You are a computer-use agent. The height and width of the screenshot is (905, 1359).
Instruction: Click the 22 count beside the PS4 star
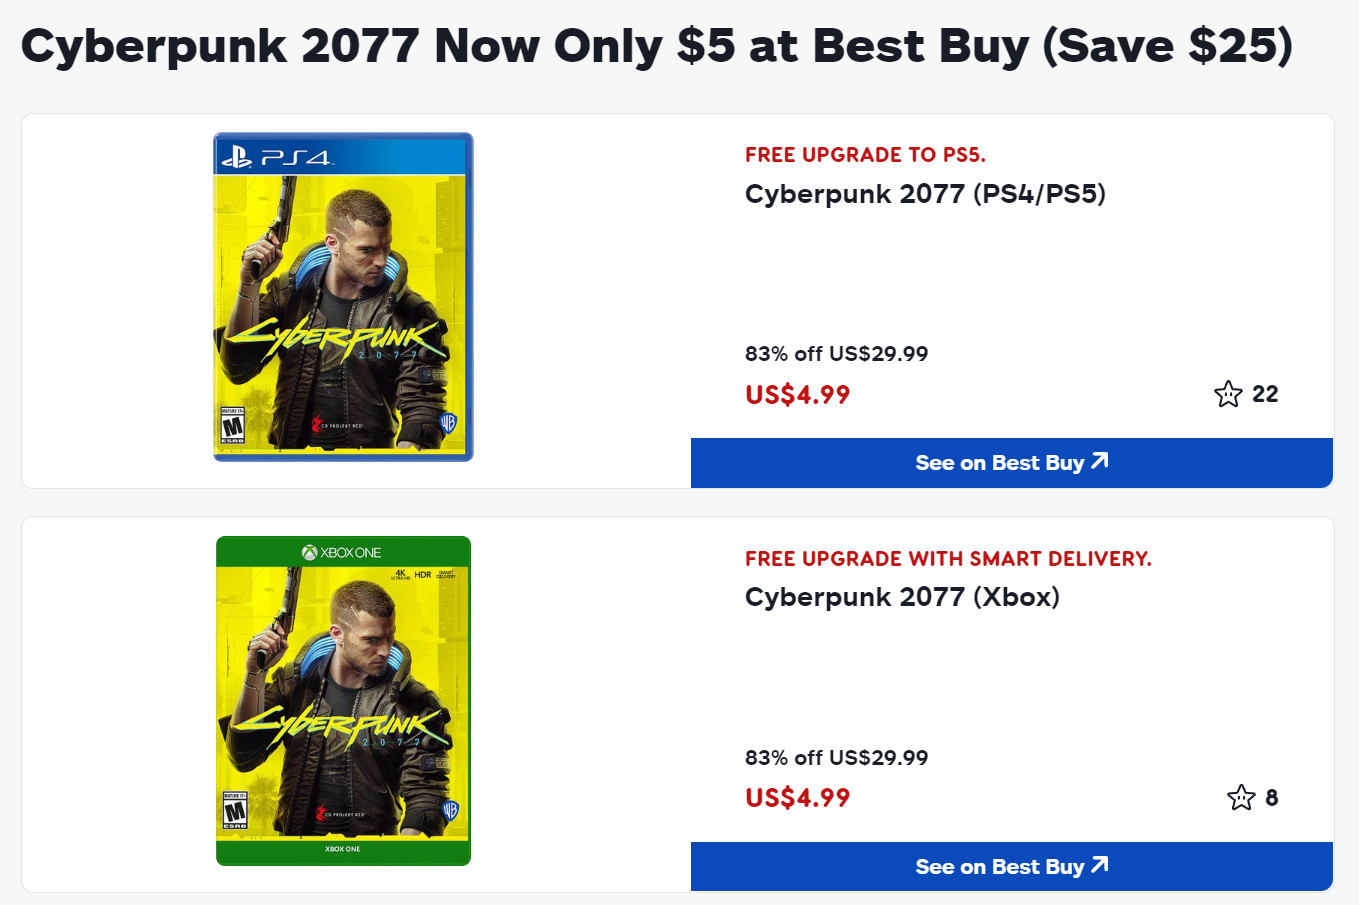pyautogui.click(x=1265, y=394)
